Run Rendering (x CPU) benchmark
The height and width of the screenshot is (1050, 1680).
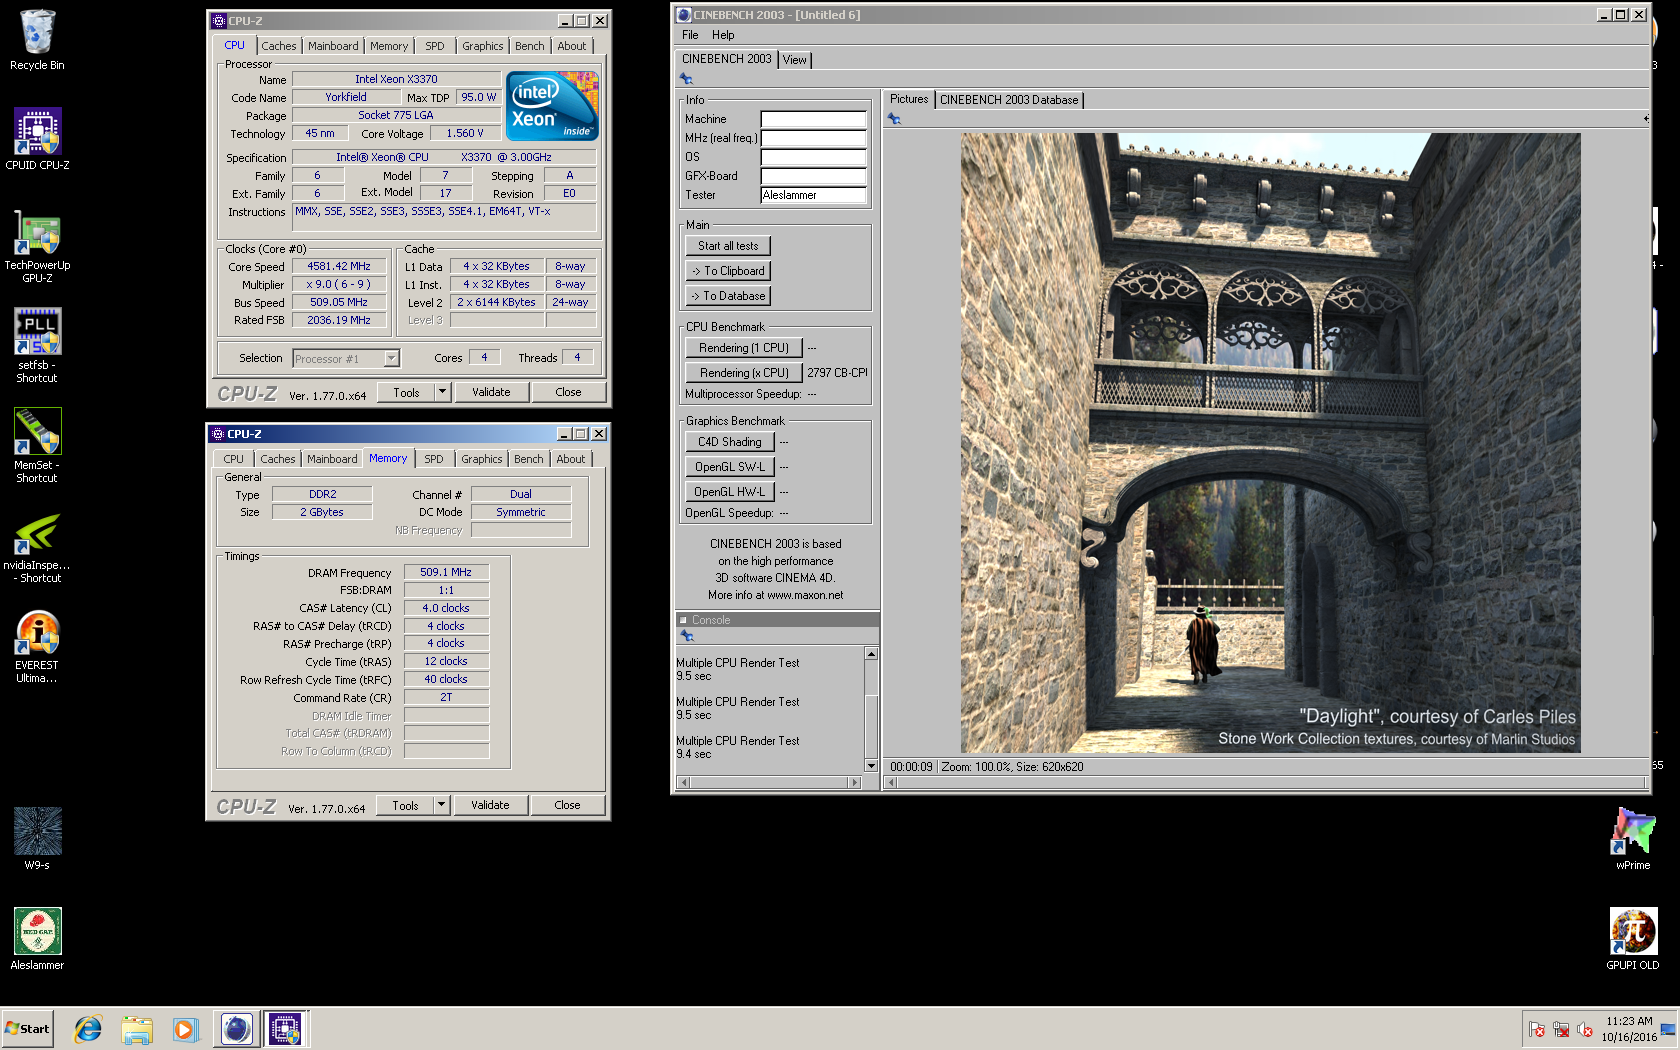click(744, 373)
